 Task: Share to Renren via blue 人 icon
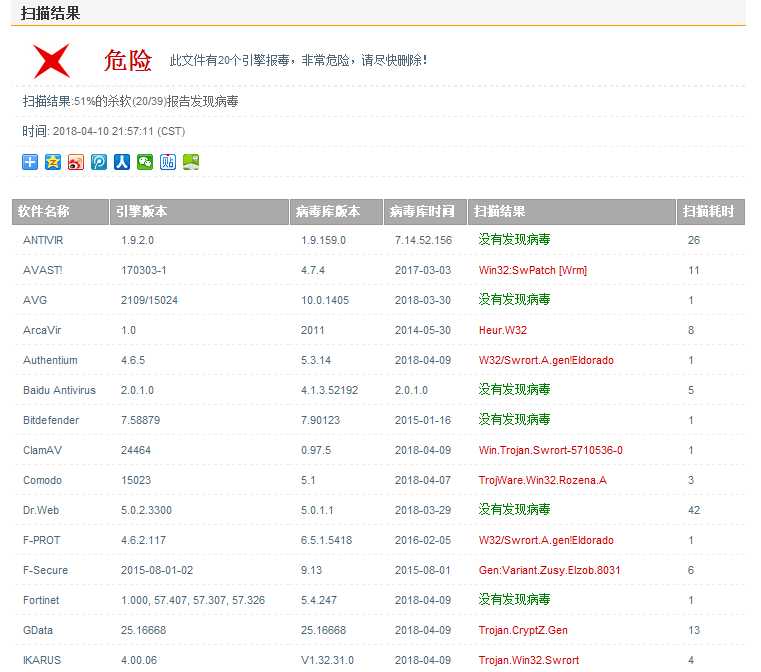(122, 162)
